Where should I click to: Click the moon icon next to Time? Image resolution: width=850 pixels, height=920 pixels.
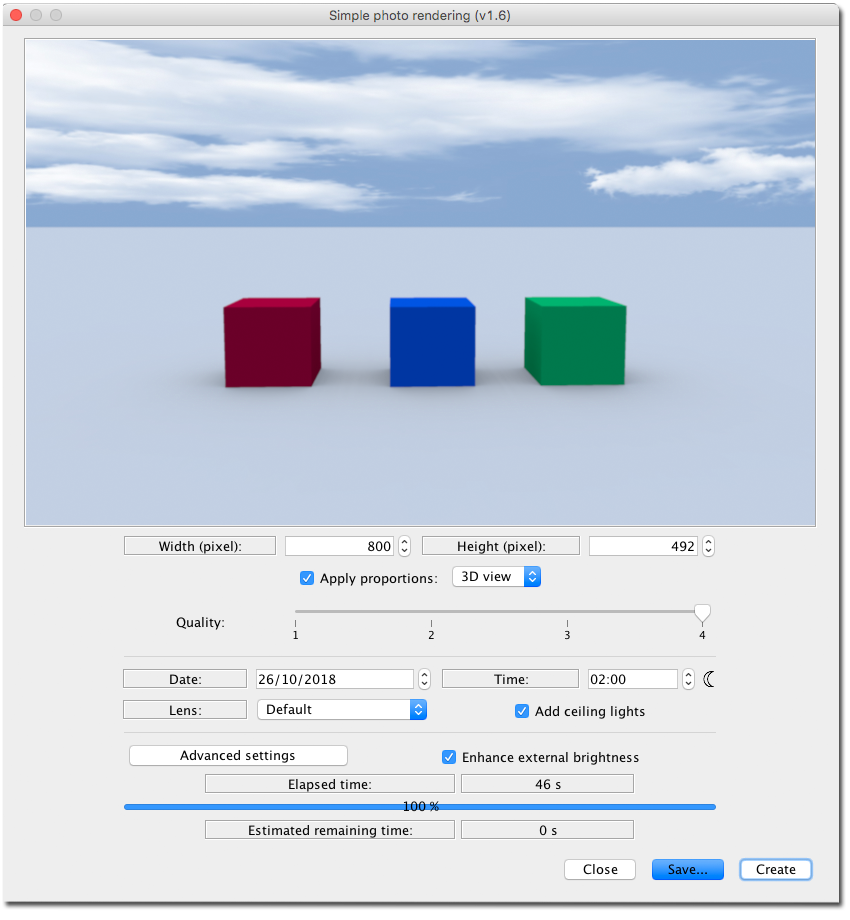(709, 679)
